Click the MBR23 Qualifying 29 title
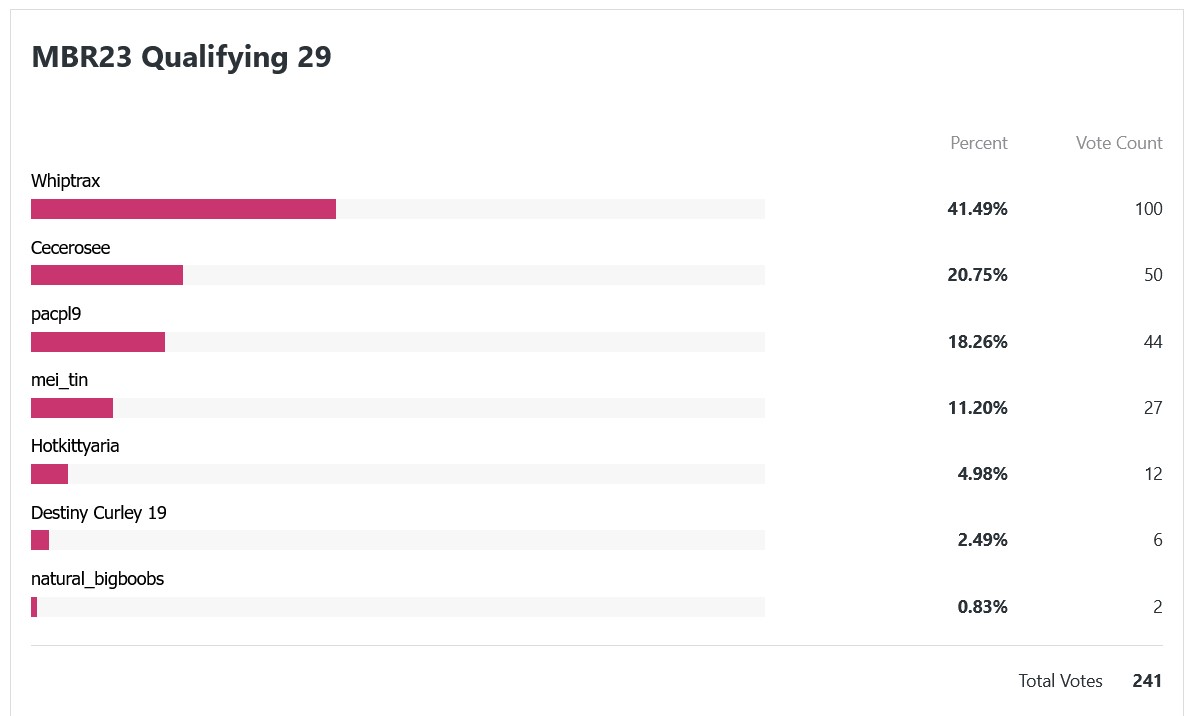The width and height of the screenshot is (1191, 716). pos(182,57)
